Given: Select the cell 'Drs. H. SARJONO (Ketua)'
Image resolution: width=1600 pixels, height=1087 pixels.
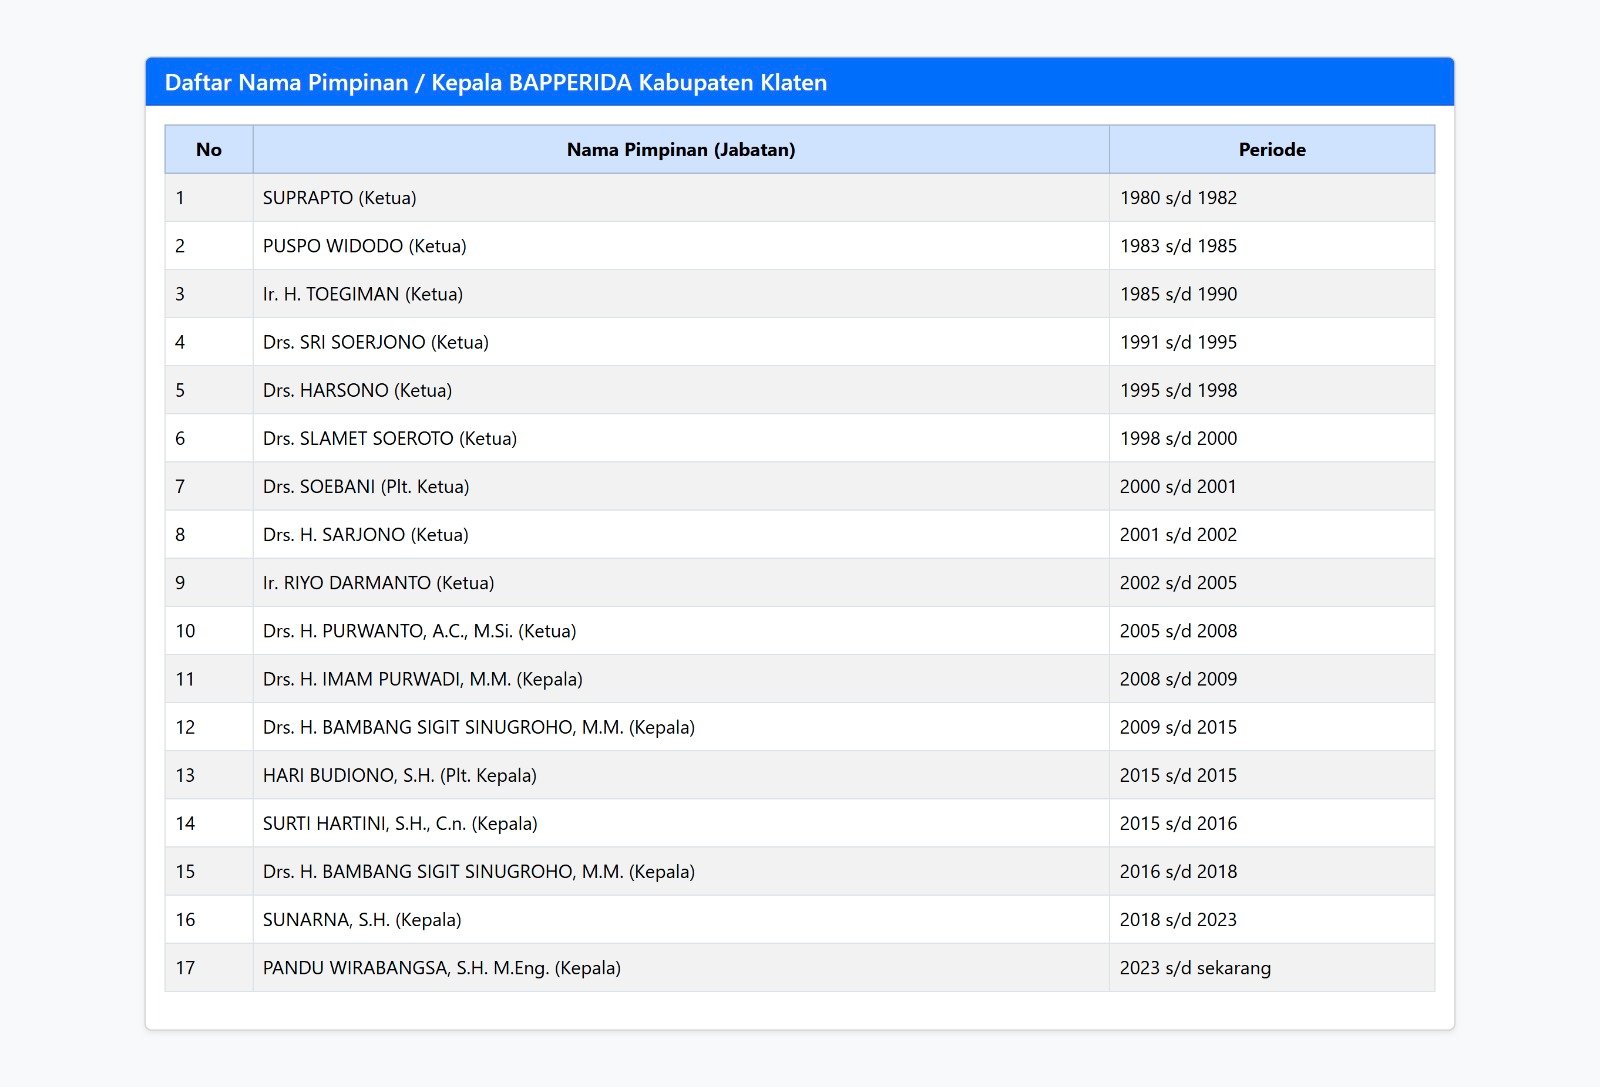Looking at the screenshot, I should [x=681, y=535].
